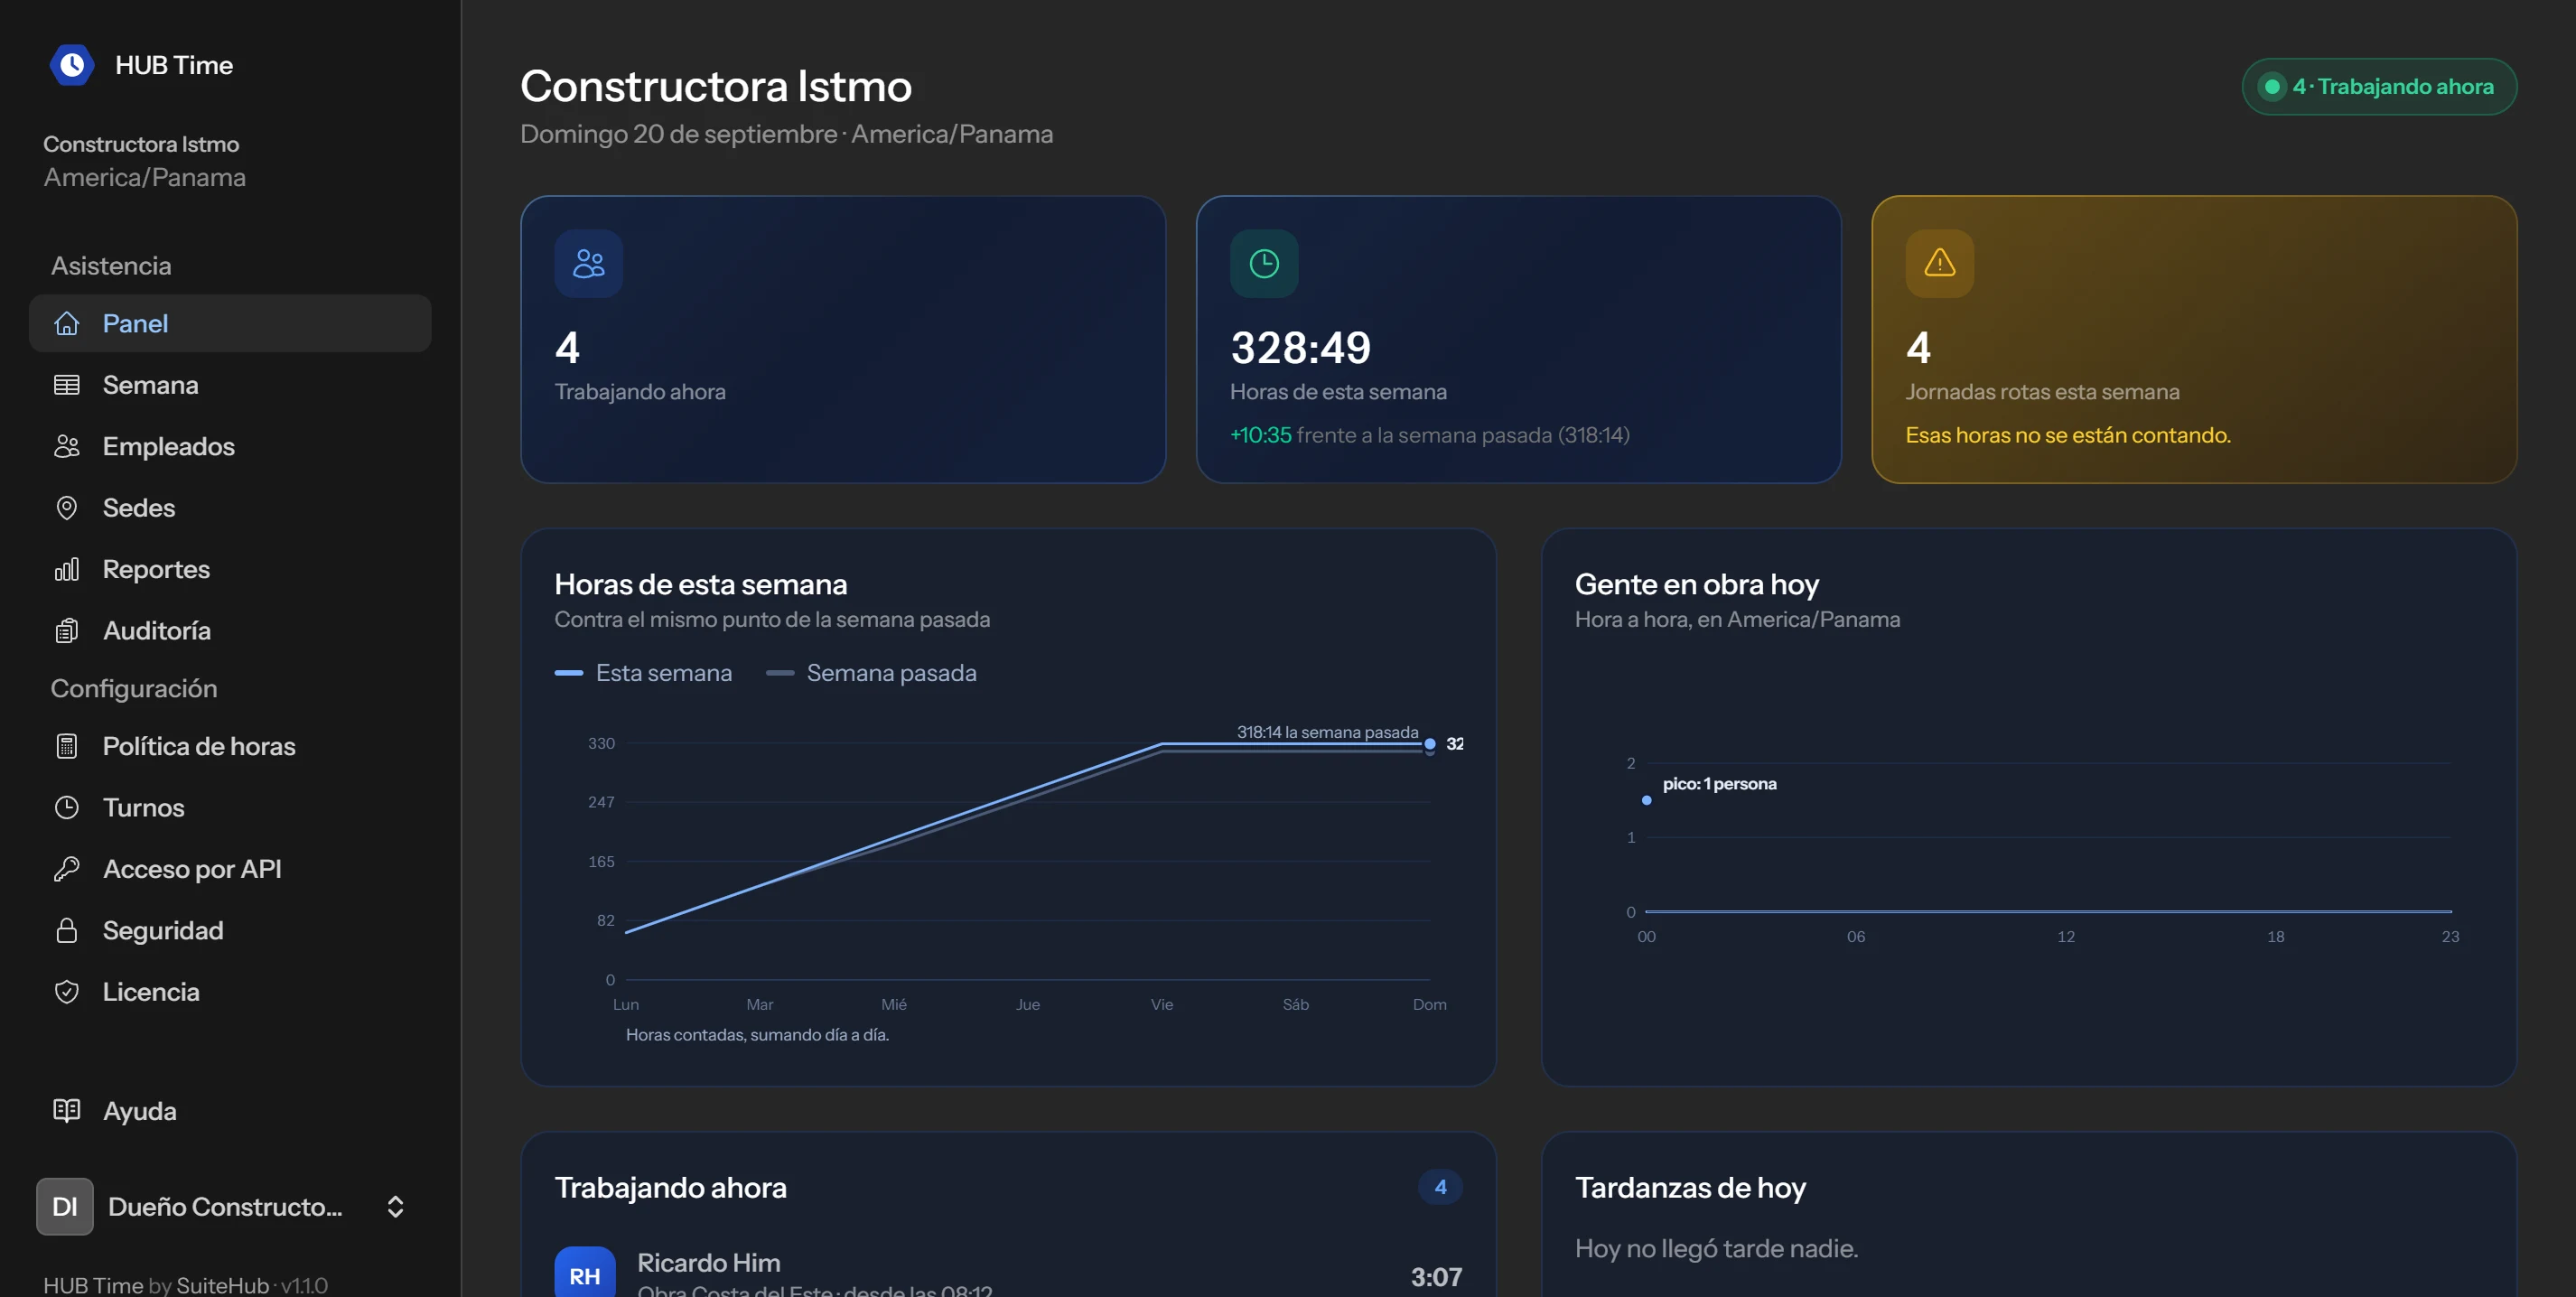Click the '318:14 la semana pasada' chart label

click(1327, 732)
